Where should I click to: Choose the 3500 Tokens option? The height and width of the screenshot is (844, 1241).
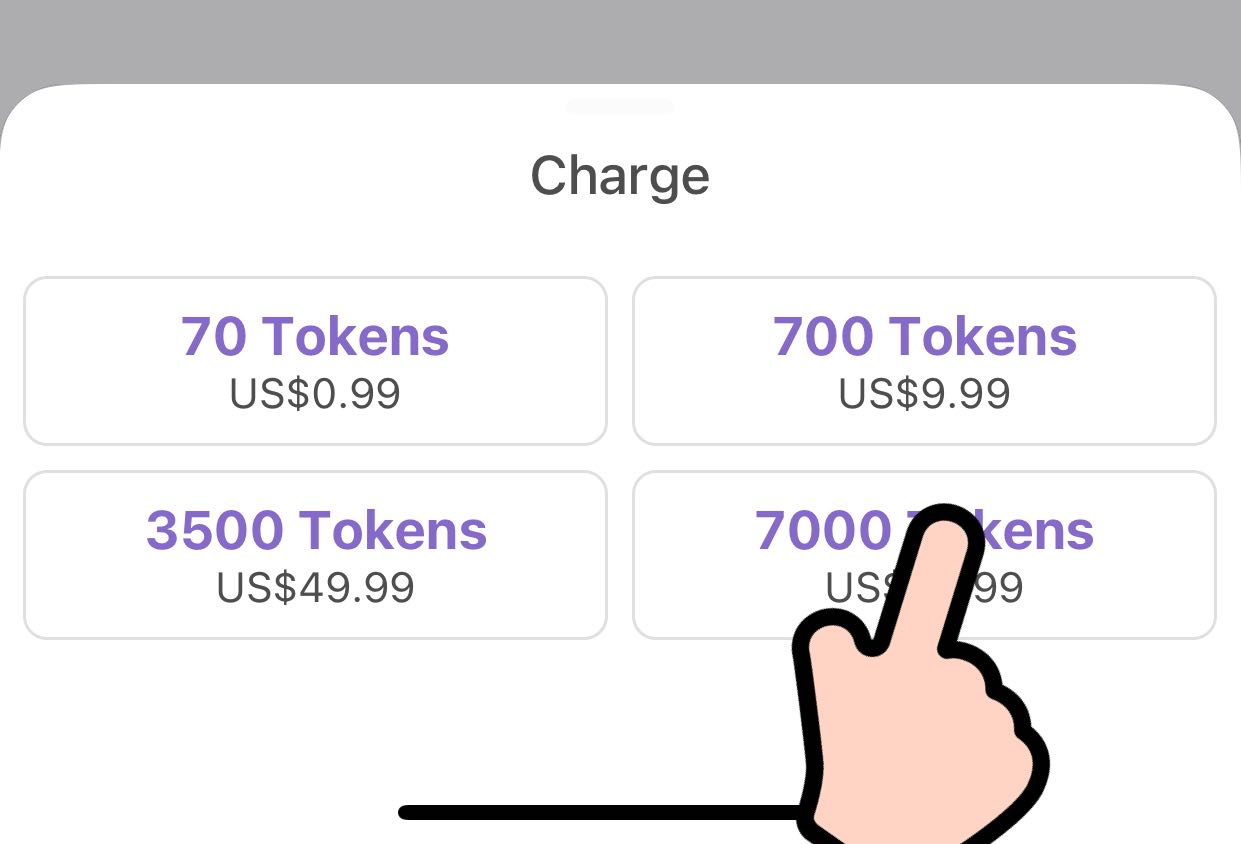coord(315,554)
